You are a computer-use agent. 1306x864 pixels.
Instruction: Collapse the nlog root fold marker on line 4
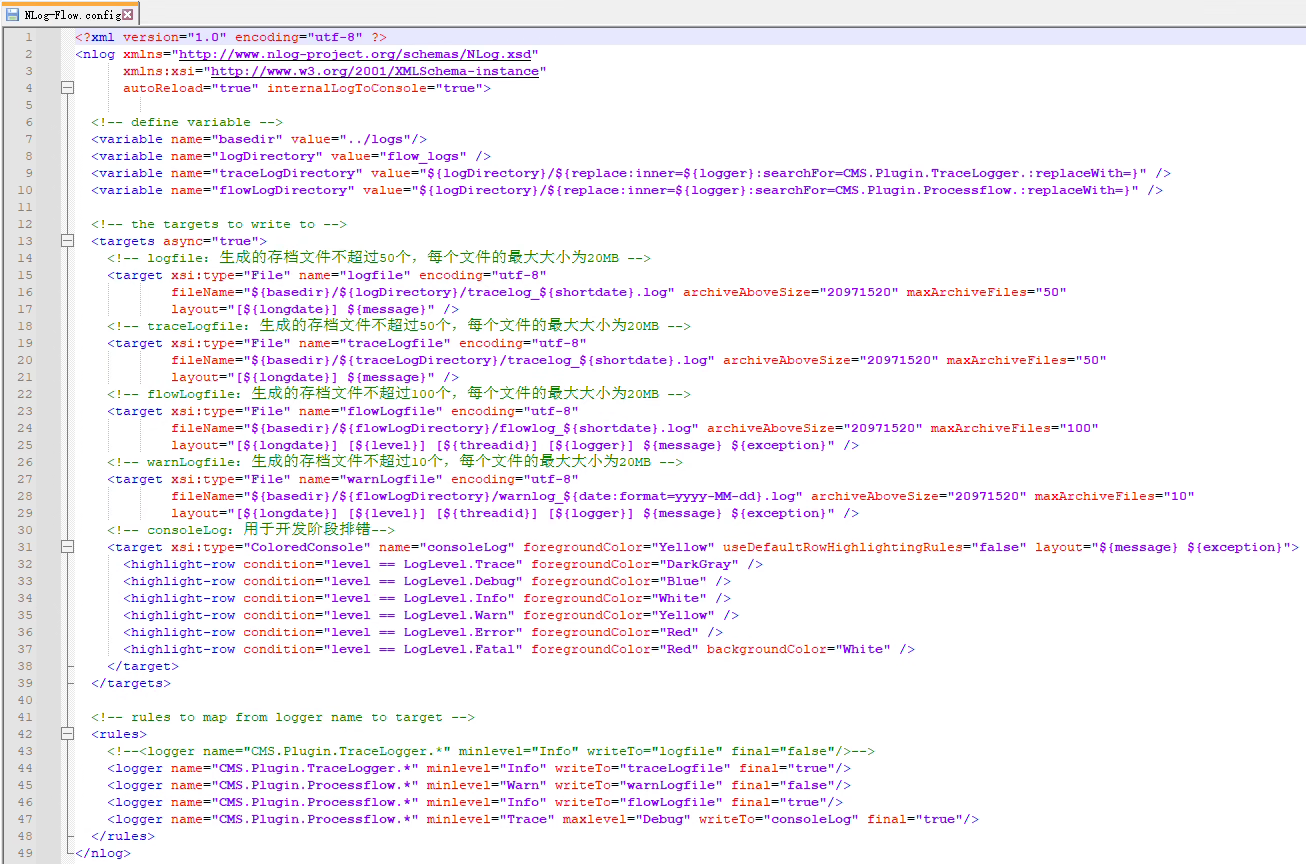[x=67, y=88]
